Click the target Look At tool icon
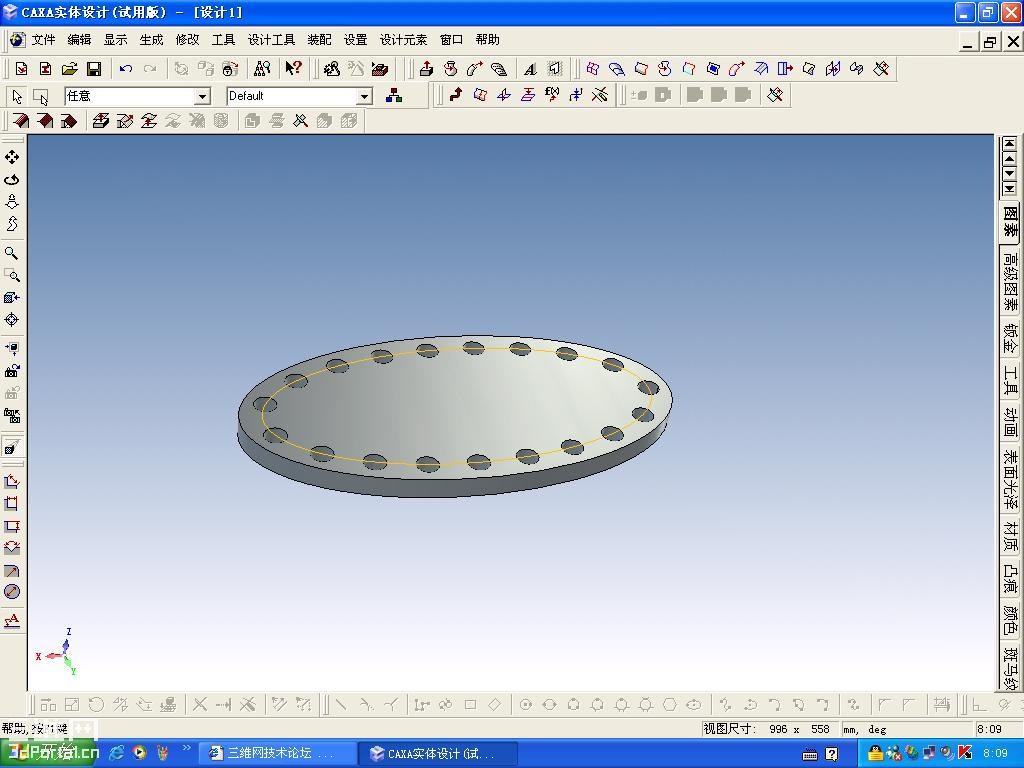Screen dimensions: 1024x768 (12, 319)
